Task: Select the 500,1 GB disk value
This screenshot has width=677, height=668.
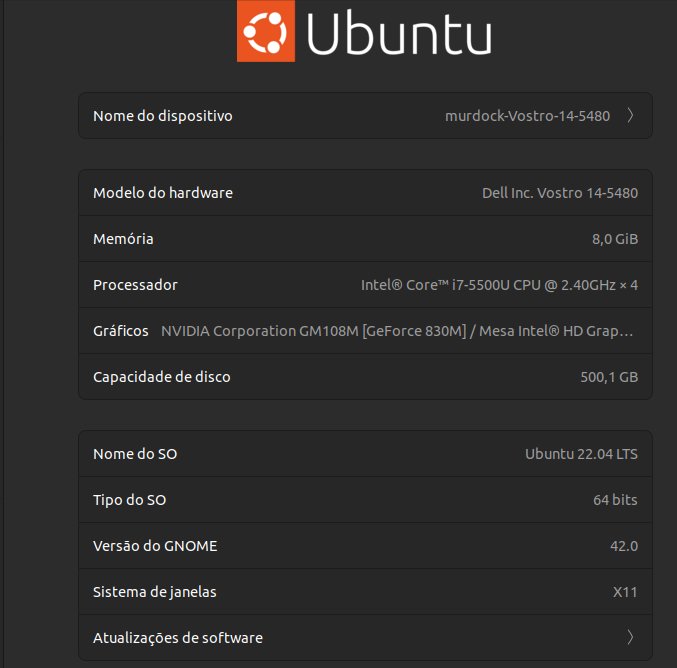Action: click(x=609, y=377)
